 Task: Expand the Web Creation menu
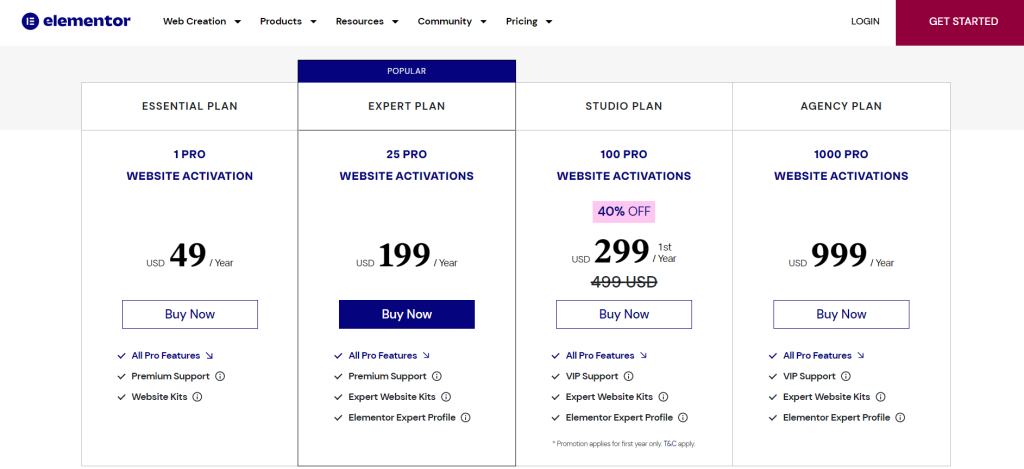point(202,22)
